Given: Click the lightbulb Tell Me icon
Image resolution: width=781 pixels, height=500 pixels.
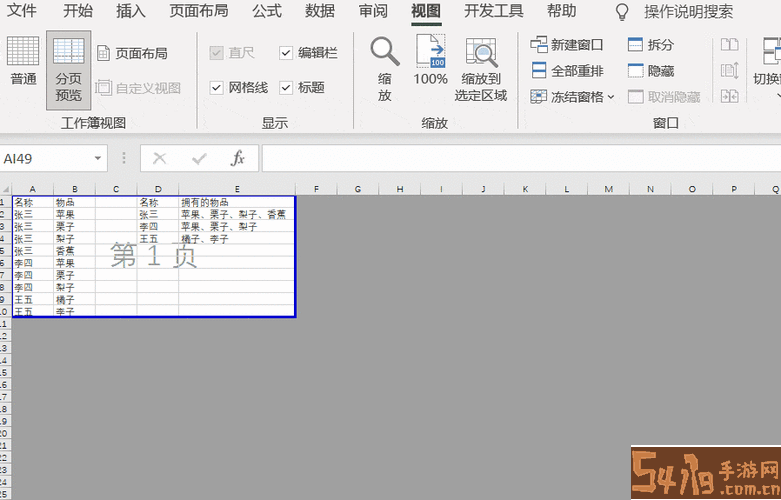Looking at the screenshot, I should point(622,12).
